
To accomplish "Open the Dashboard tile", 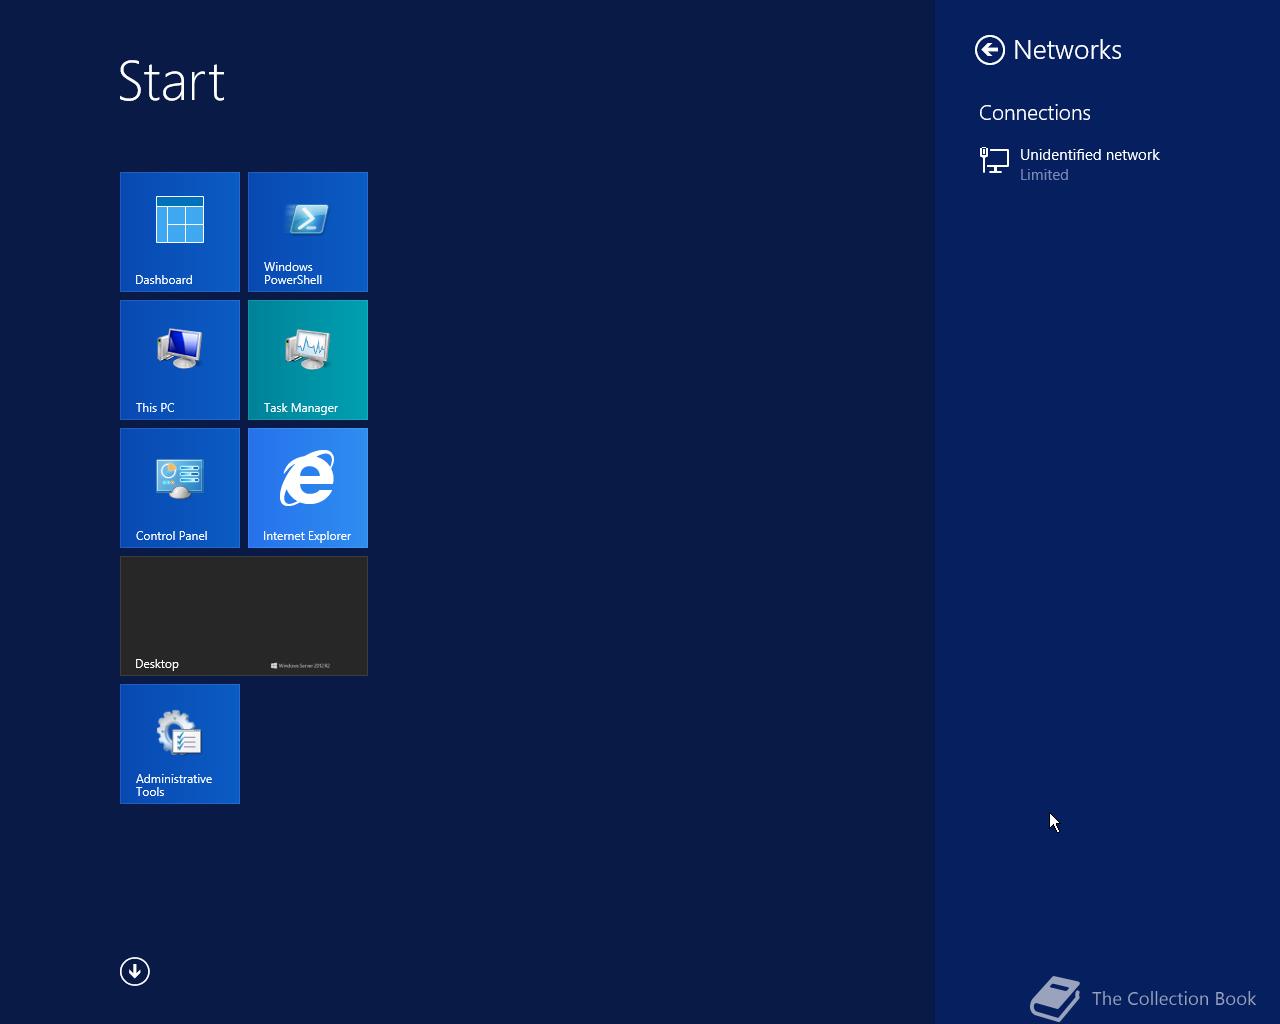I will pyautogui.click(x=180, y=232).
